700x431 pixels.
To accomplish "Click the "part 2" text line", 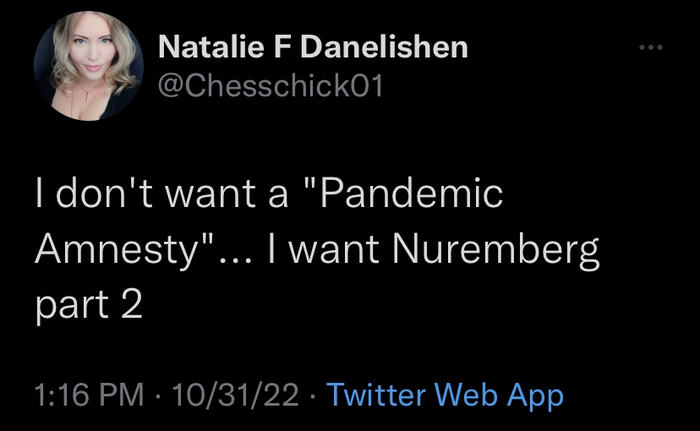I will [x=89, y=306].
